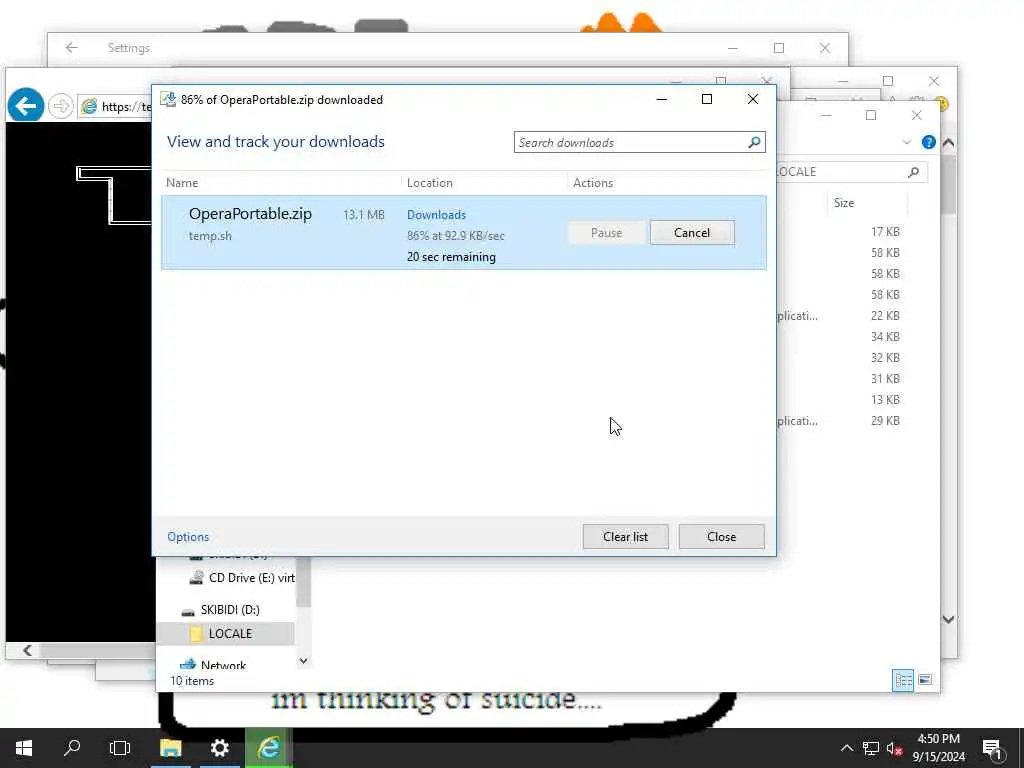Click the greyed Pause button
Image resolution: width=1024 pixels, height=768 pixels.
click(x=606, y=232)
